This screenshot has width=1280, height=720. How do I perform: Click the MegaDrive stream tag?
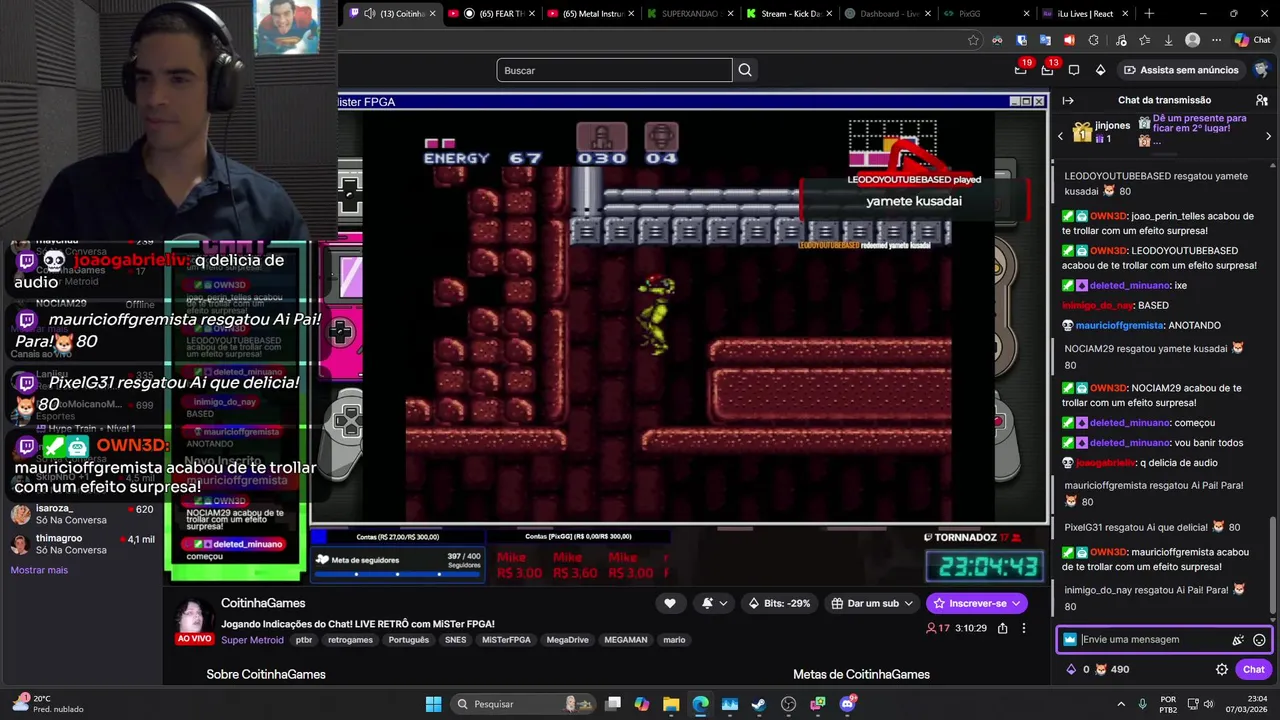pyautogui.click(x=567, y=640)
